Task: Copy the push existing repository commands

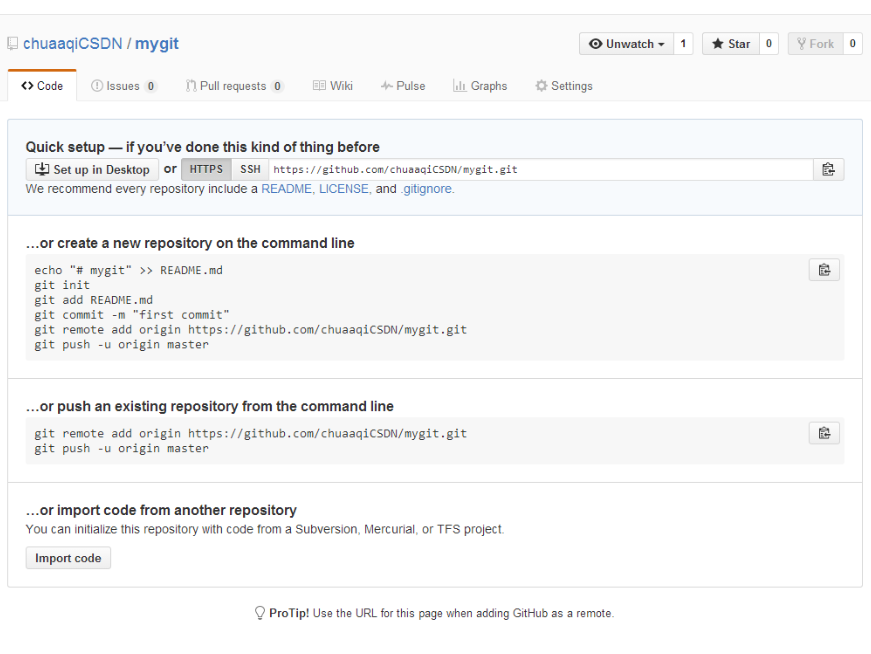Action: click(824, 433)
